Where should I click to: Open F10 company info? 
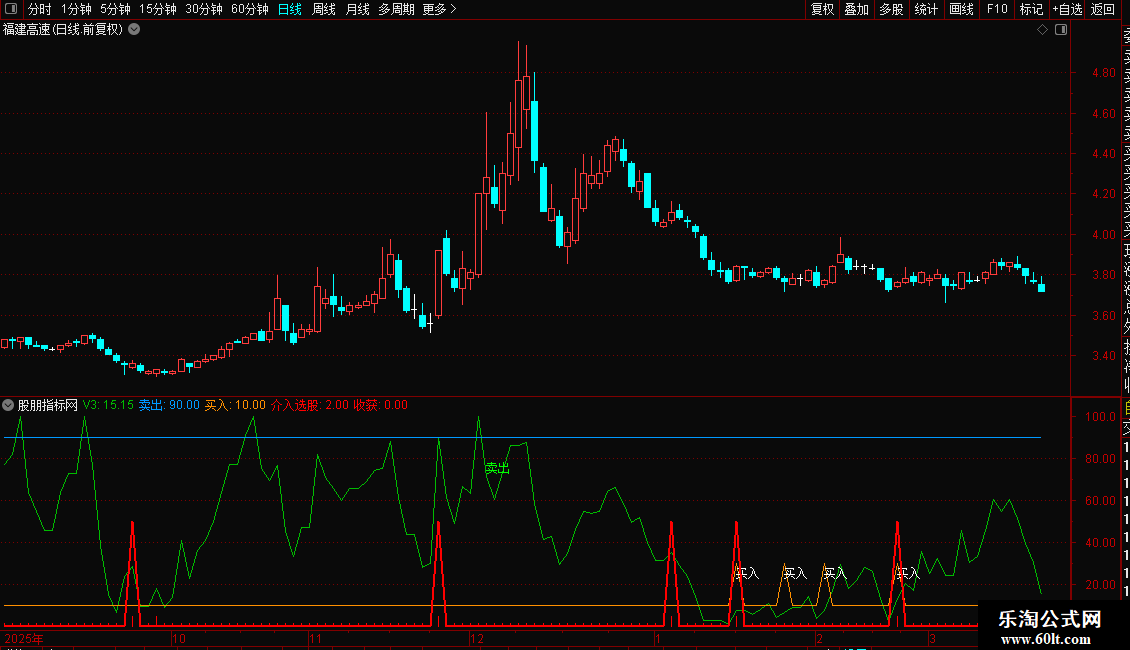[x=997, y=9]
